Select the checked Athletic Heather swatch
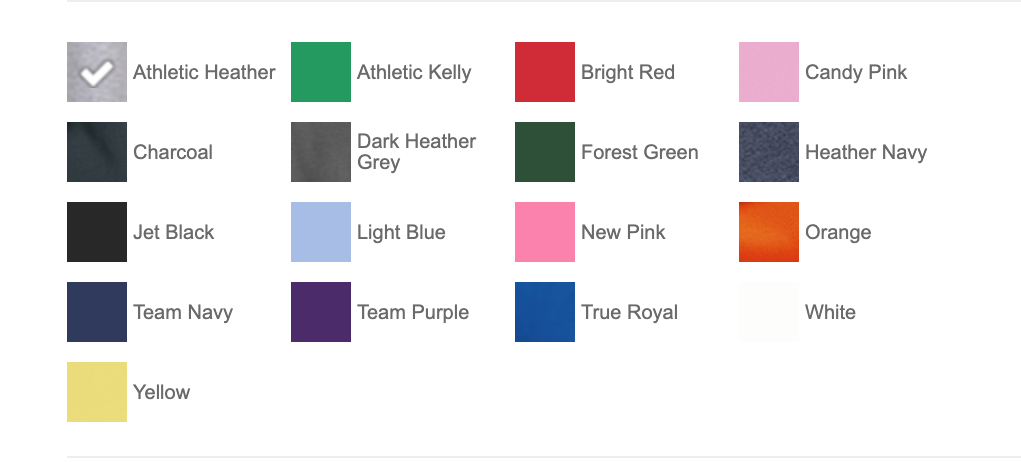The width and height of the screenshot is (1021, 462). [x=97, y=72]
